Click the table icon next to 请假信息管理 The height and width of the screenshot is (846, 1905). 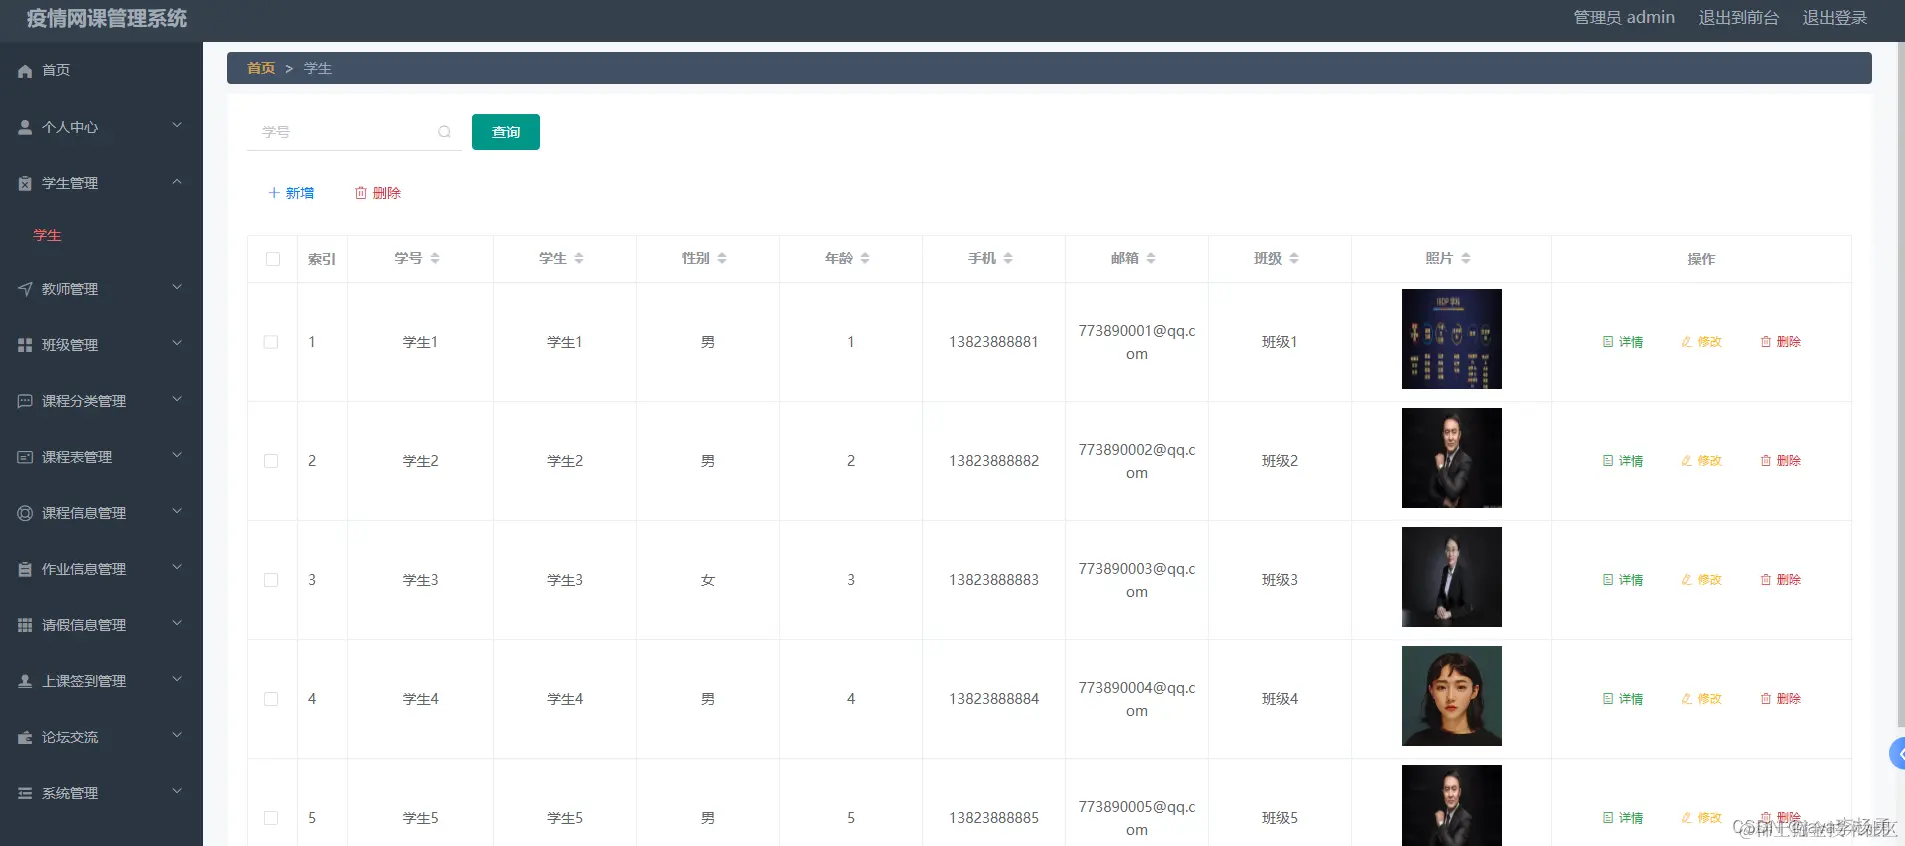pyautogui.click(x=25, y=625)
